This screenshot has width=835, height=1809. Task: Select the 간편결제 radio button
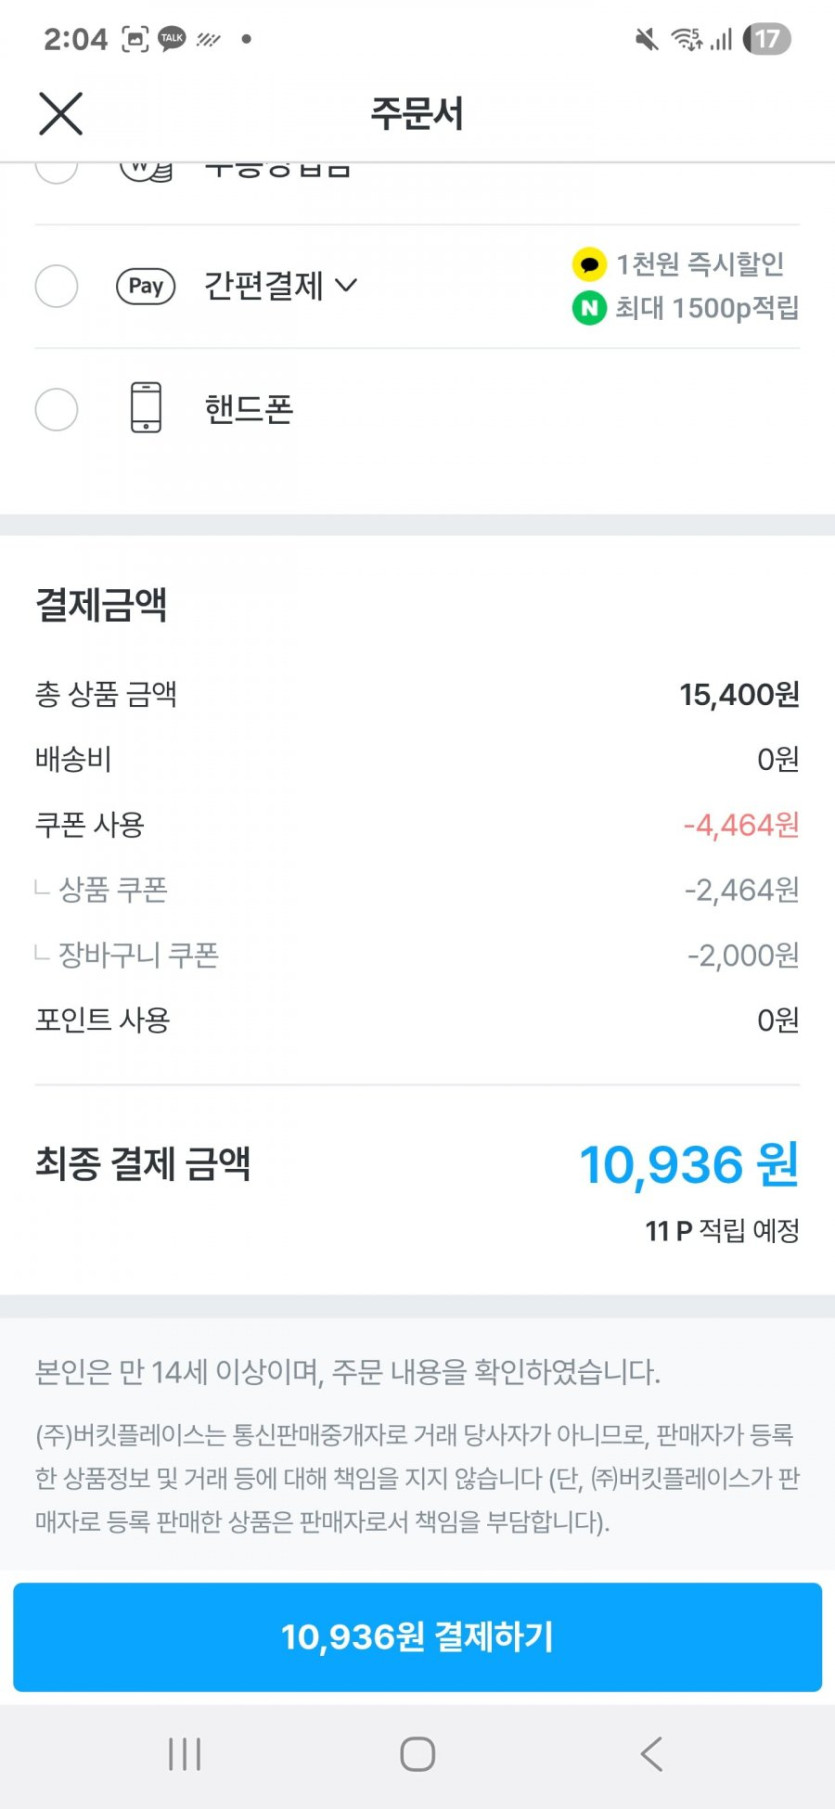point(56,286)
